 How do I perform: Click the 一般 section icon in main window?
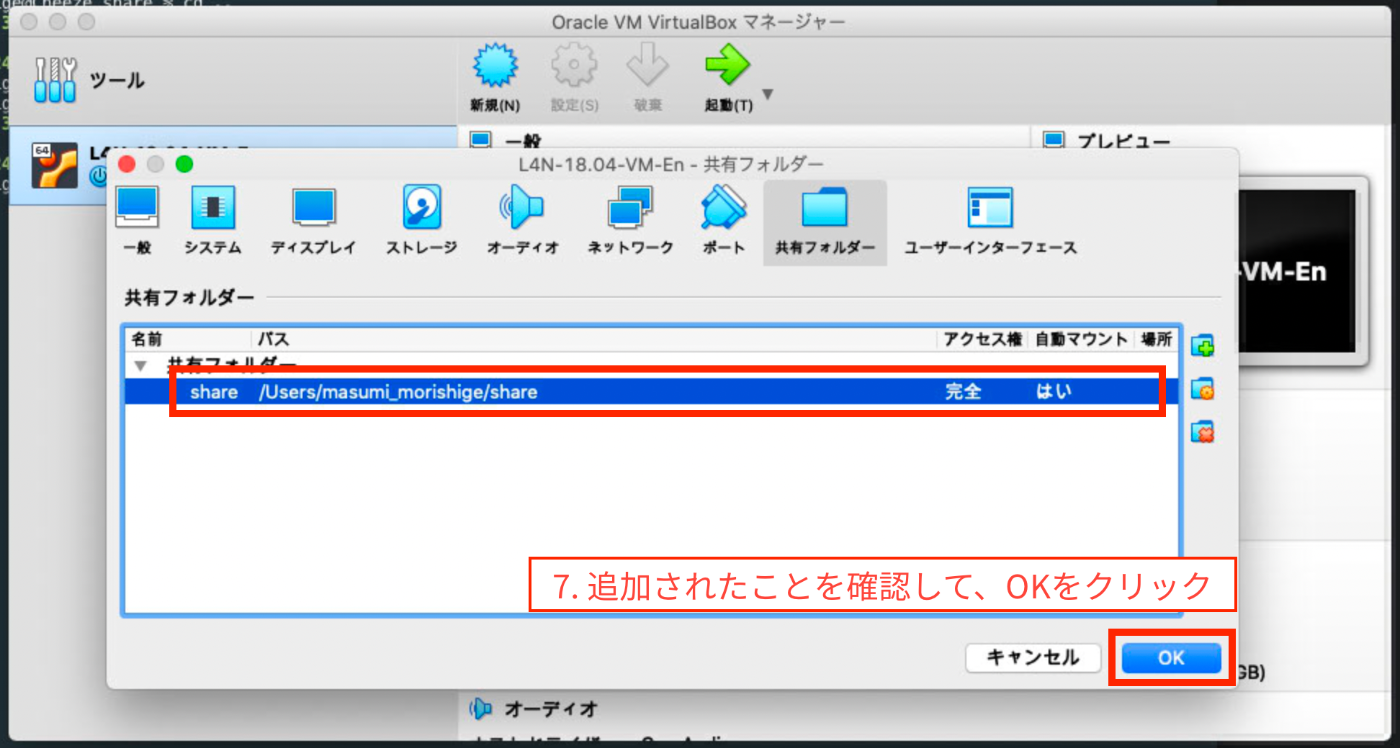482,140
